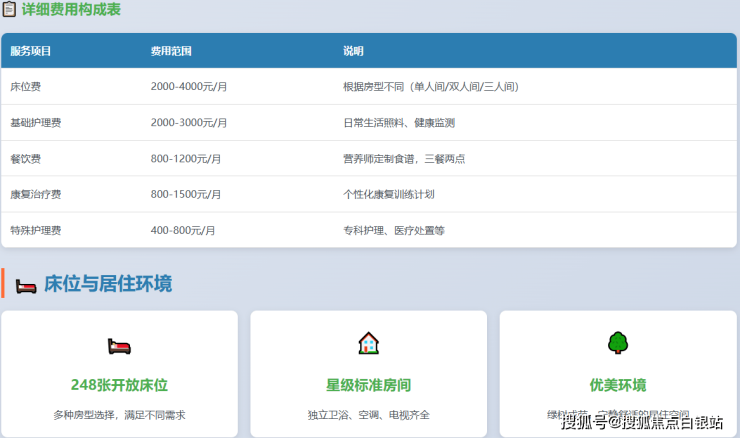This screenshot has width=740, height=438.
Task: Click the 床位费 row label
Action: pos(26,87)
